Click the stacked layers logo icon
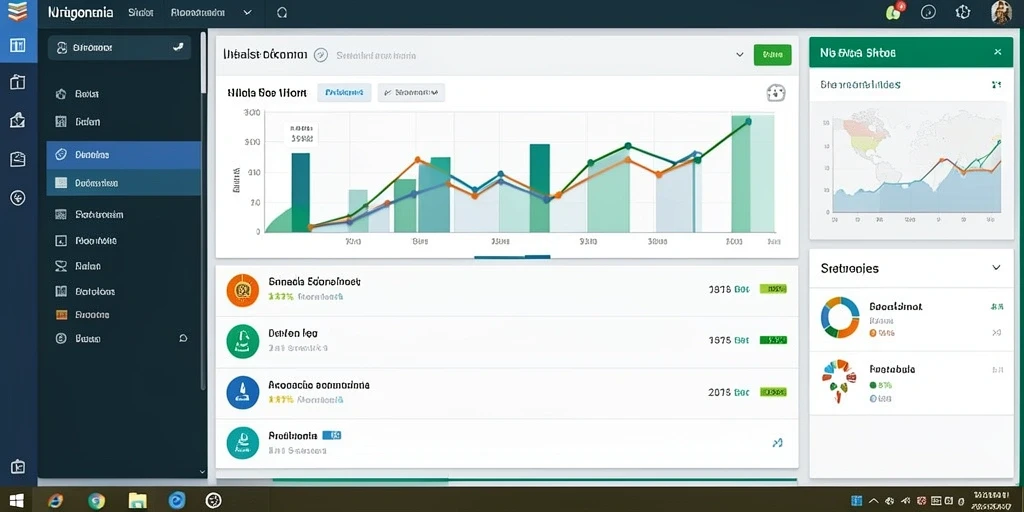Viewport: 1024px width, 512px height. click(18, 12)
